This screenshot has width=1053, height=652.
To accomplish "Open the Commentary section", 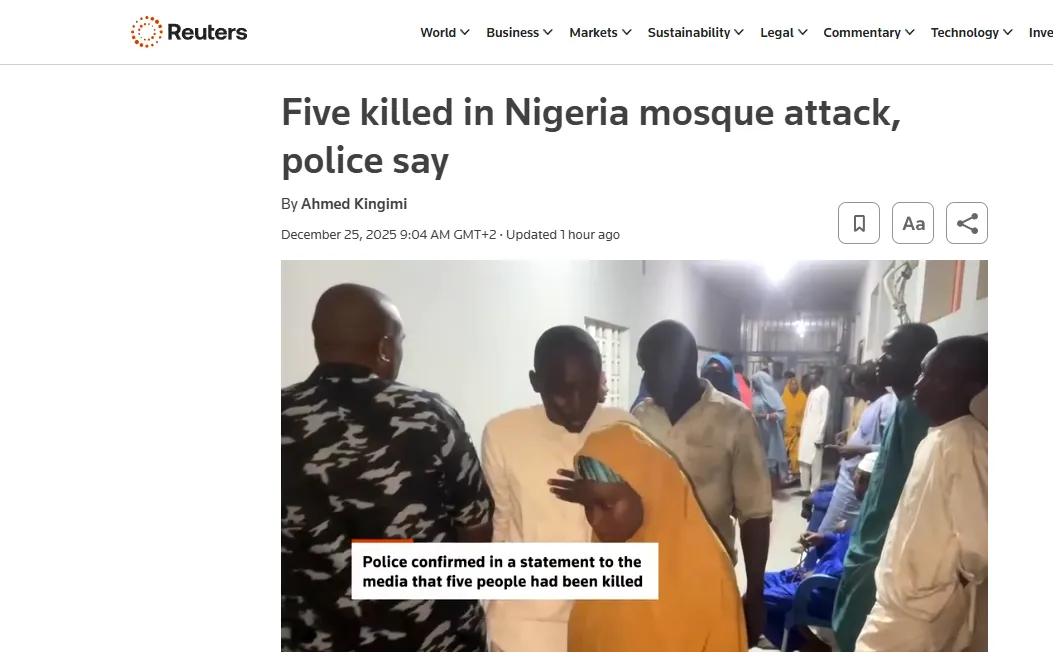I will click(x=862, y=32).
